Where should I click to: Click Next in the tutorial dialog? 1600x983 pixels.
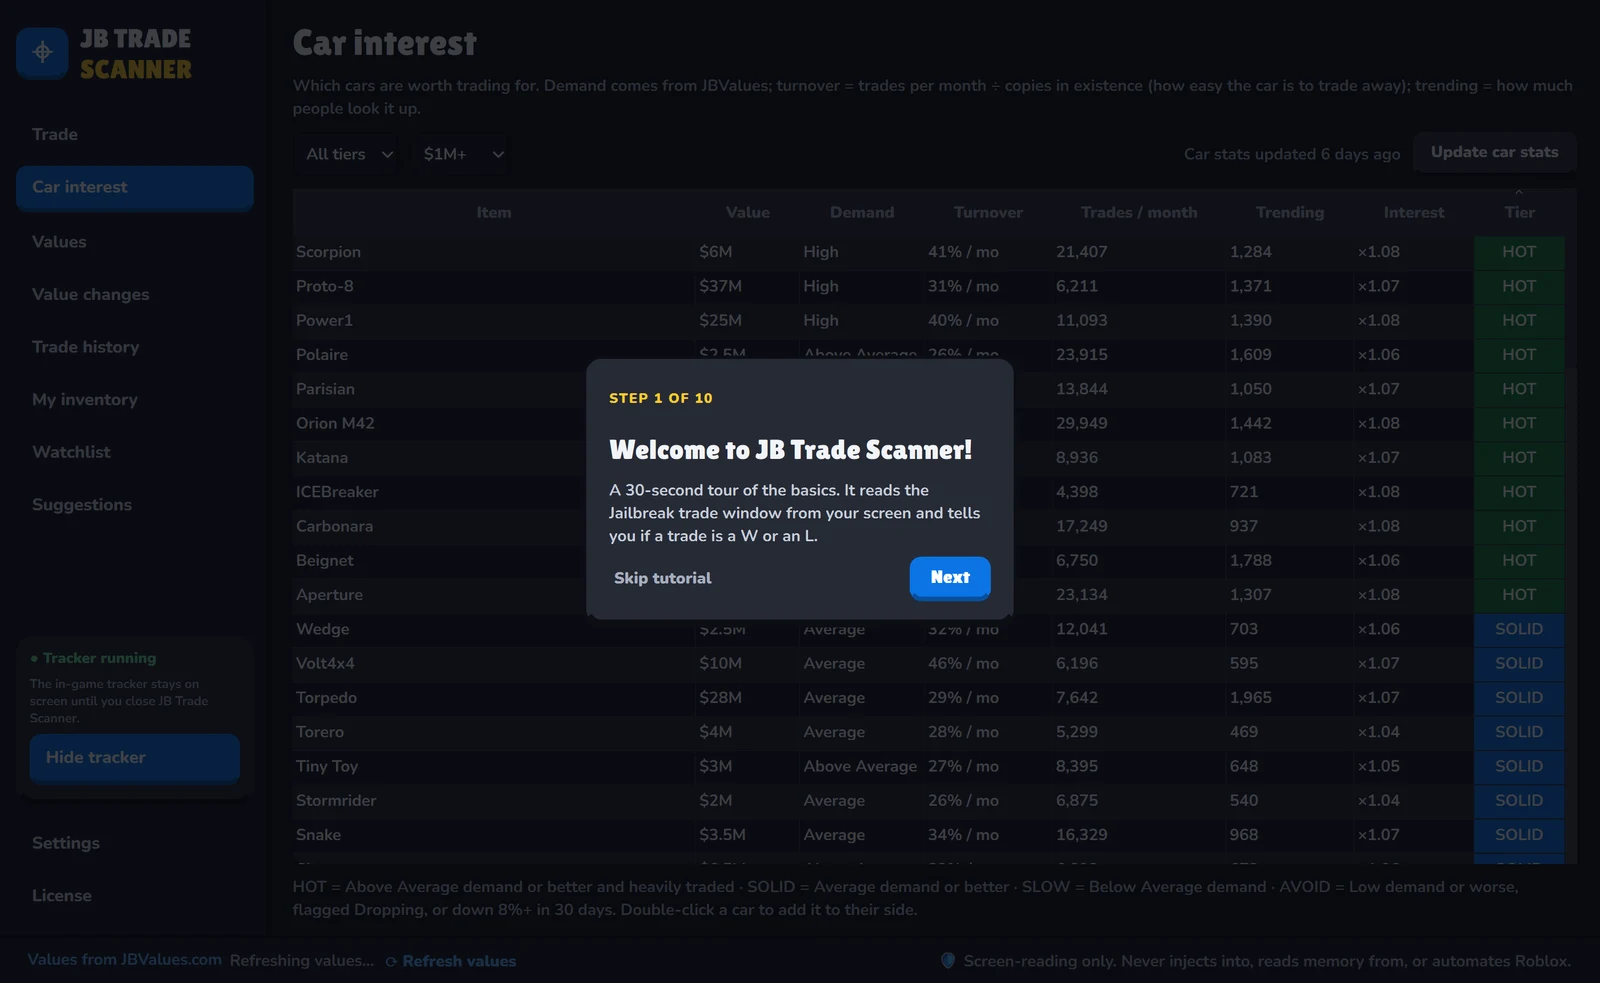950,577
